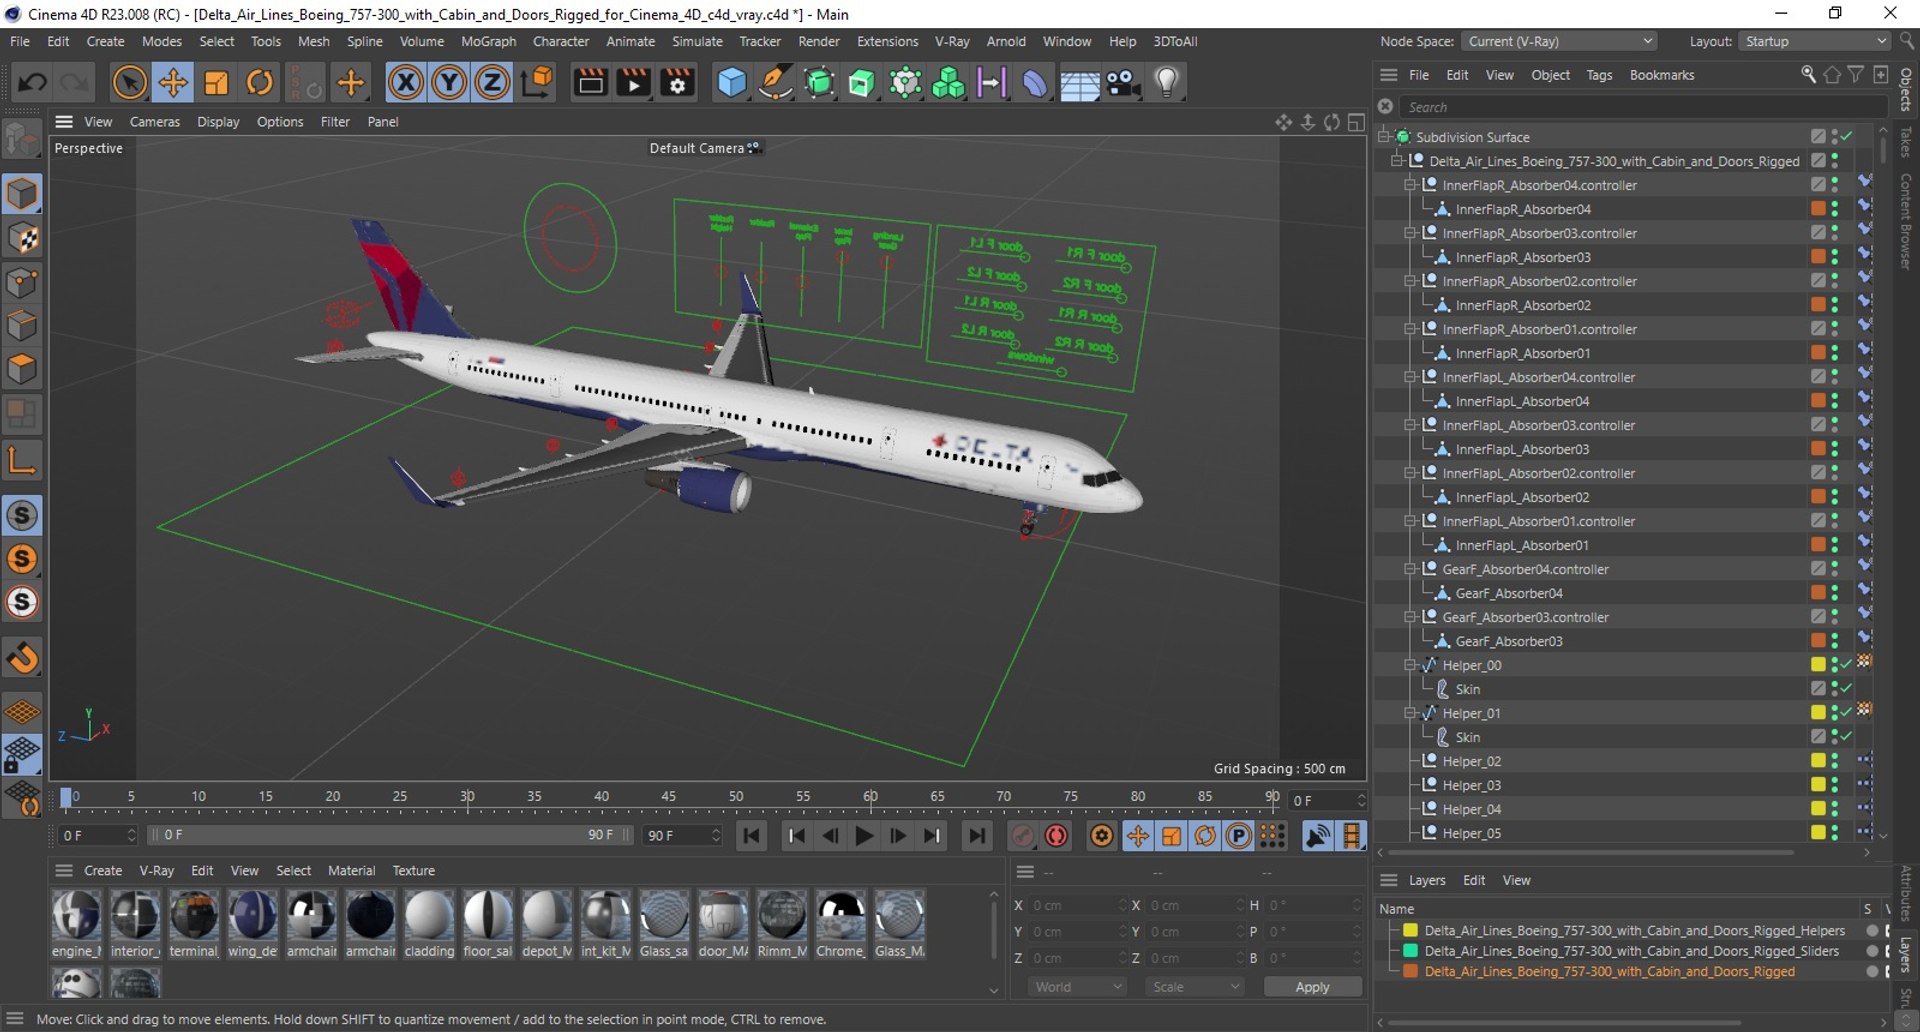The height and width of the screenshot is (1032, 1920).
Task: Select the engine material thumbnail
Action: [x=76, y=915]
